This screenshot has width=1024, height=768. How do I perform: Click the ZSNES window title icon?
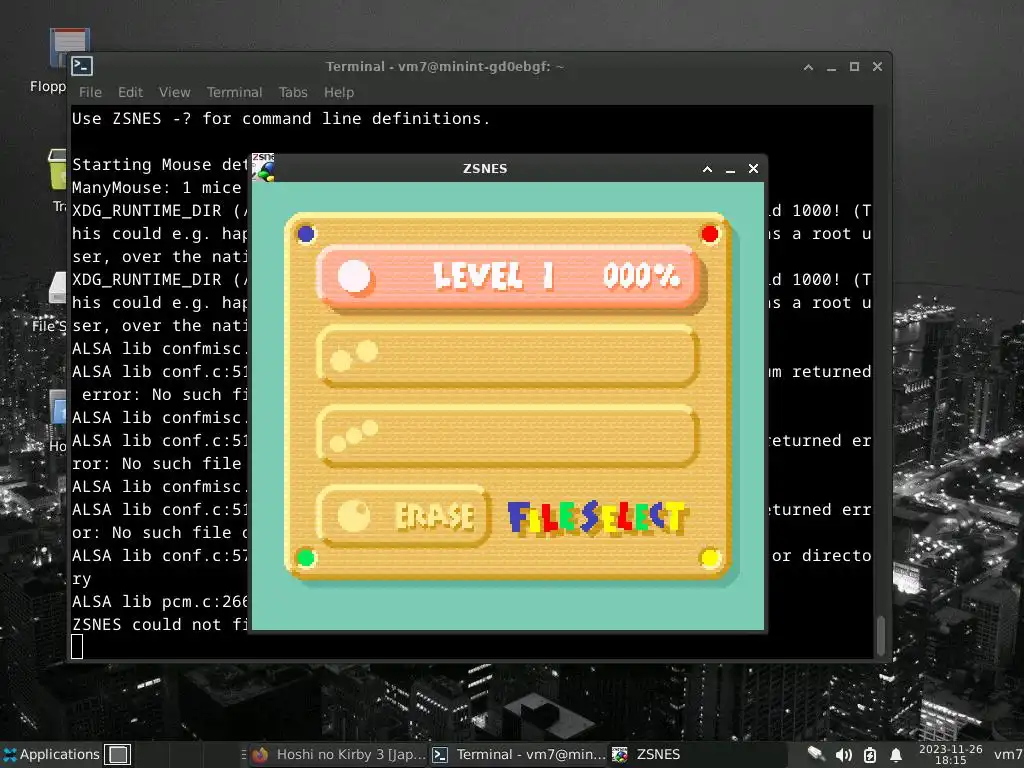[263, 168]
